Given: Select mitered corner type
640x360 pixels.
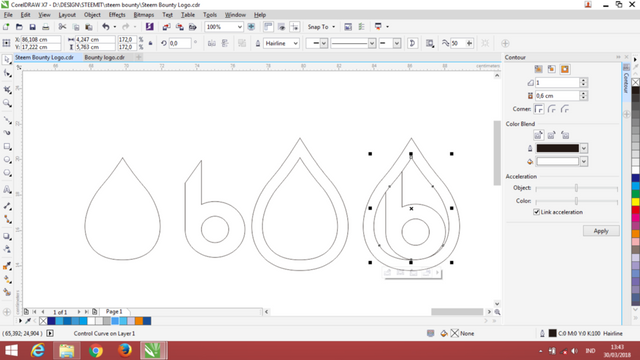Looking at the screenshot, I should click(x=539, y=109).
